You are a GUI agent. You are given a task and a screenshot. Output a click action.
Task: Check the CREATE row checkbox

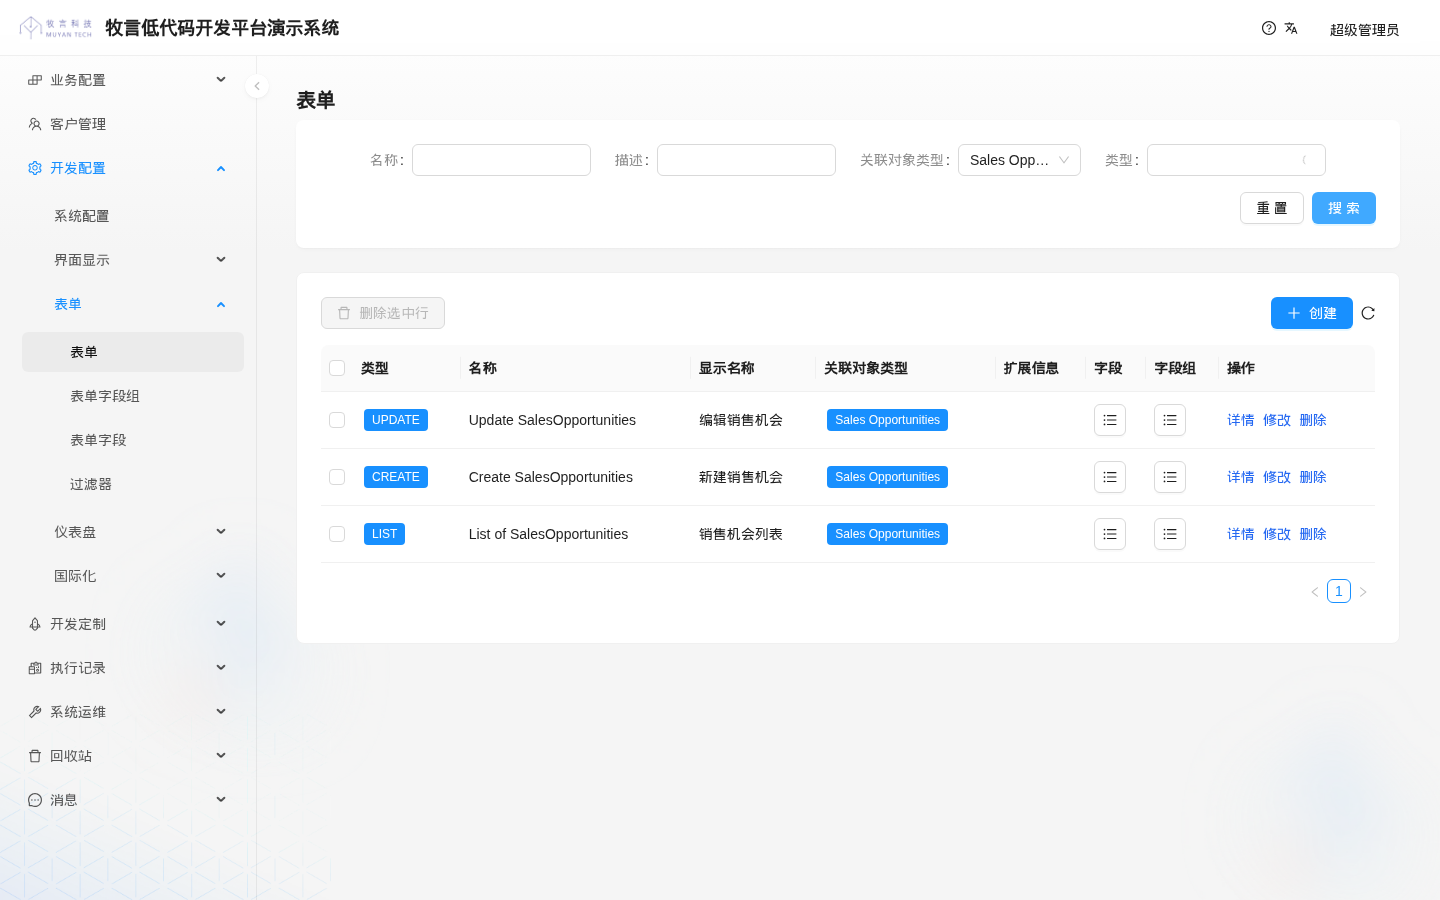pyautogui.click(x=337, y=477)
